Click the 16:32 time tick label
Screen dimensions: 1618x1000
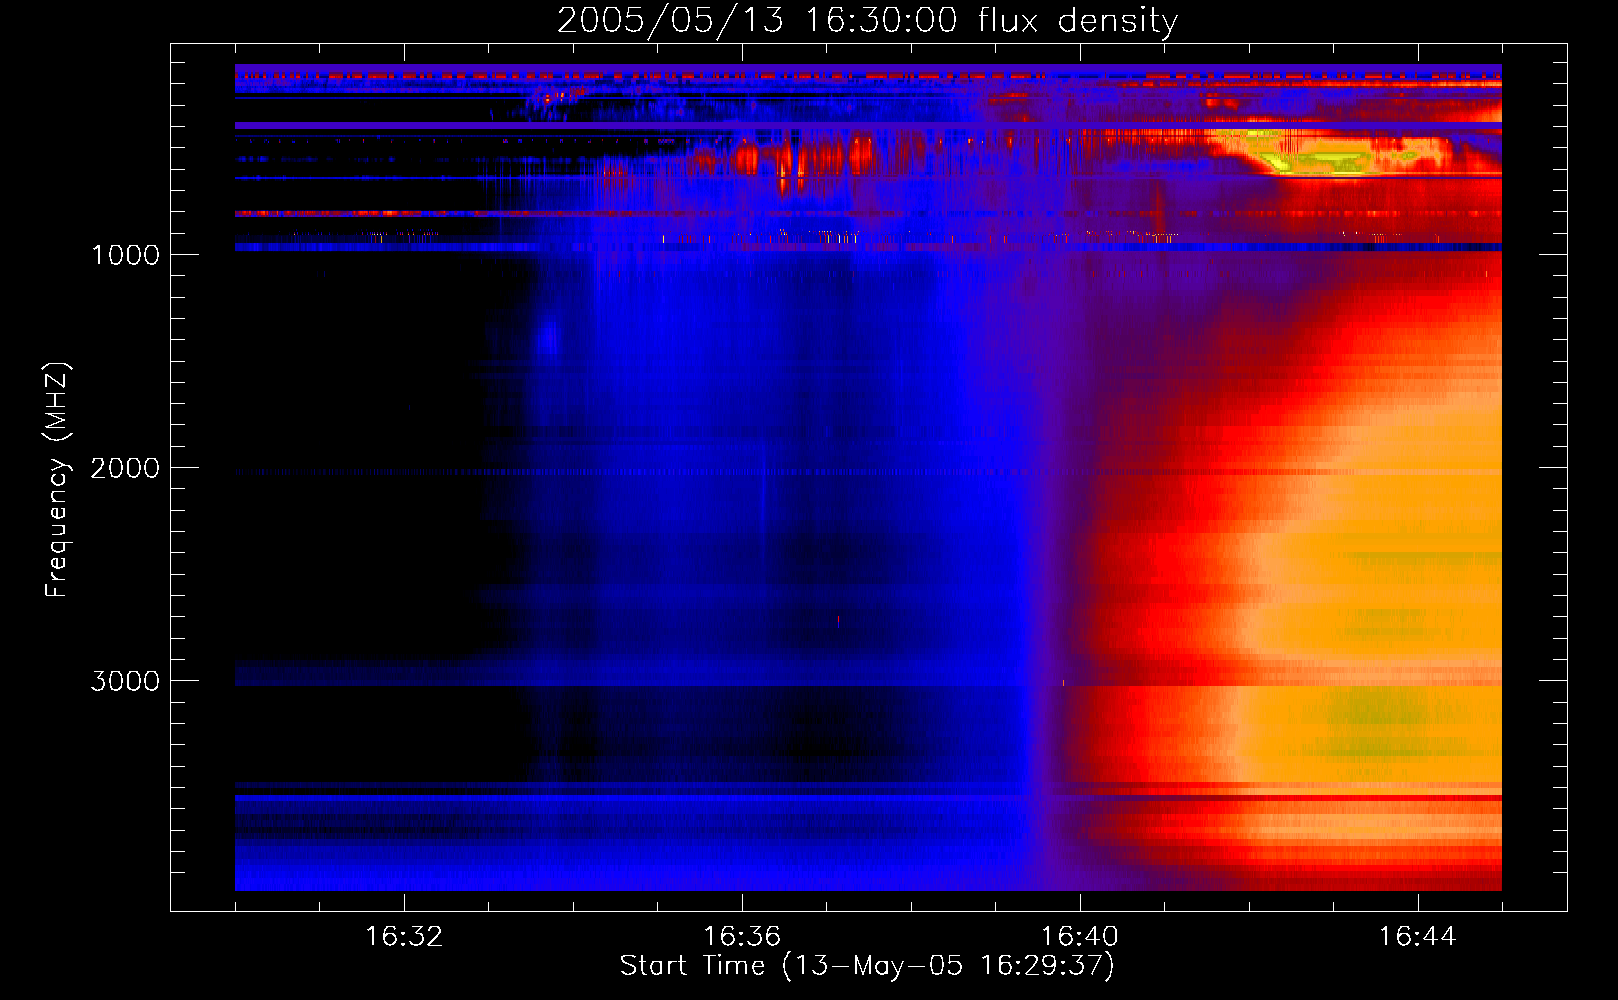404,937
